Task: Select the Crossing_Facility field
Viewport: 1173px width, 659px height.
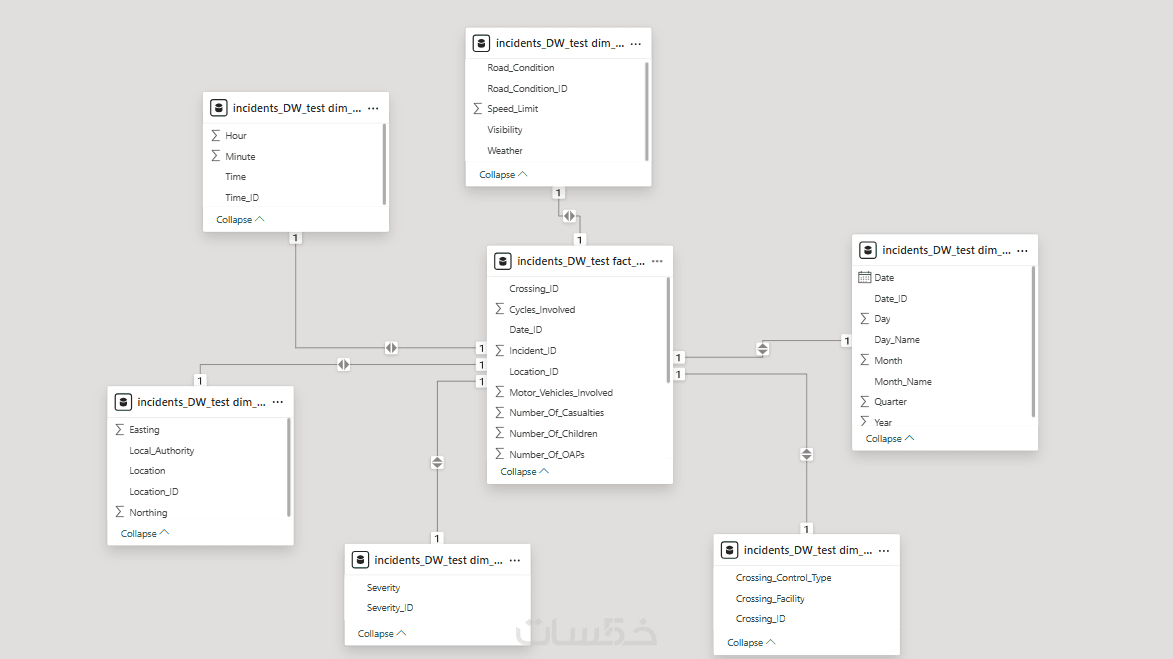Action: pos(769,599)
